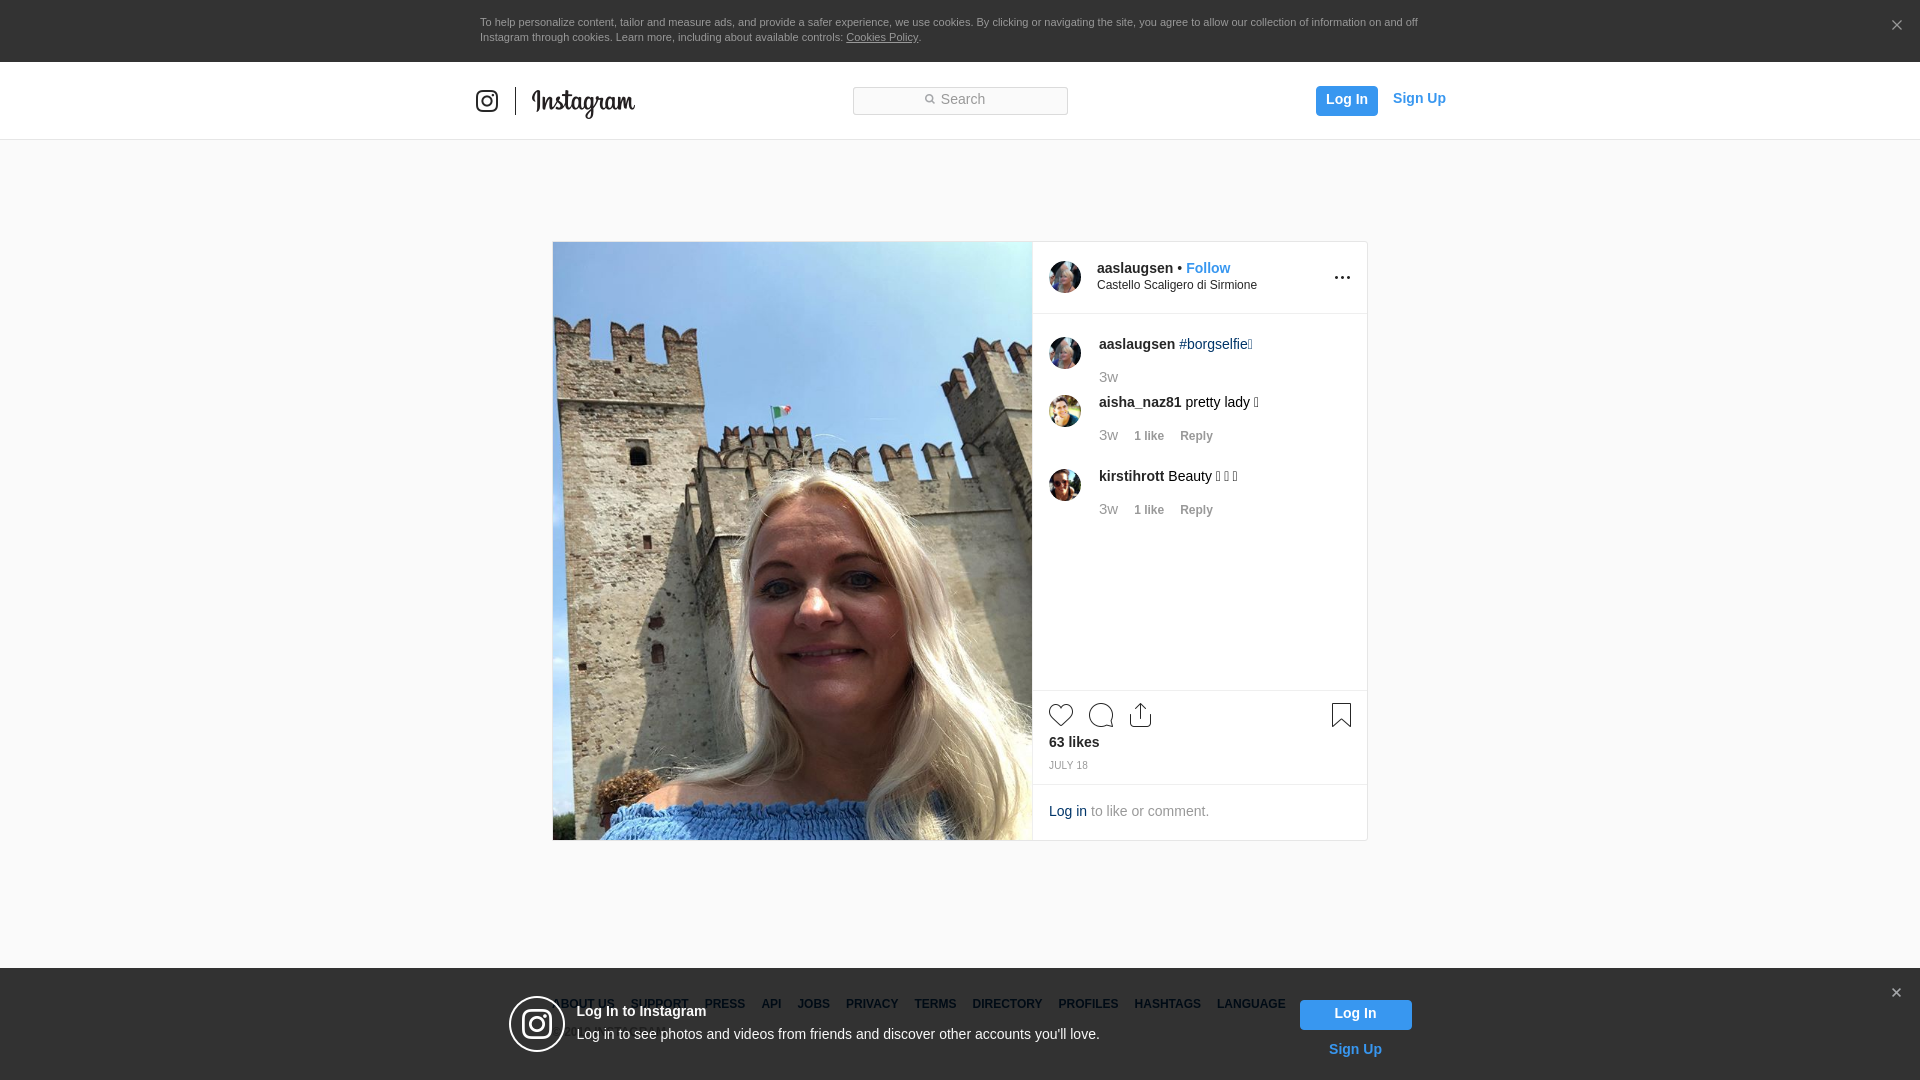Open the HASHTAGS footer link
Viewport: 1920px width, 1080px height.
pos(1167,1004)
